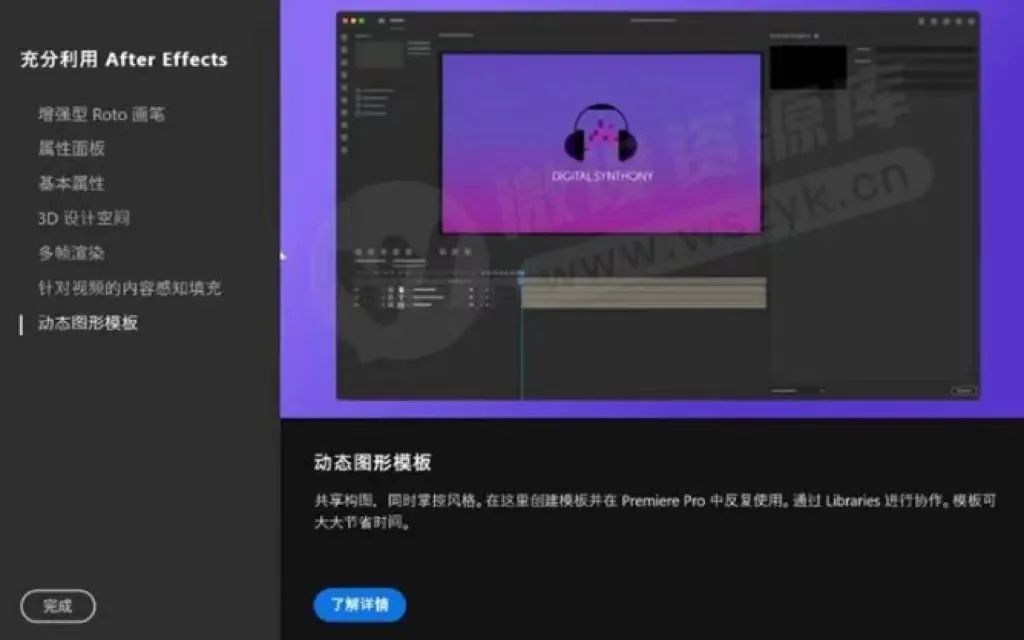Open the 3D 设计空间 topic
Image resolution: width=1024 pixels, height=640 pixels.
[84, 218]
